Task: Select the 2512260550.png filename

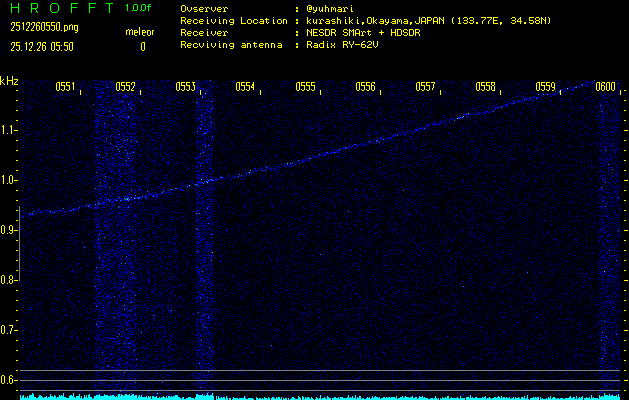Action: 46,27
